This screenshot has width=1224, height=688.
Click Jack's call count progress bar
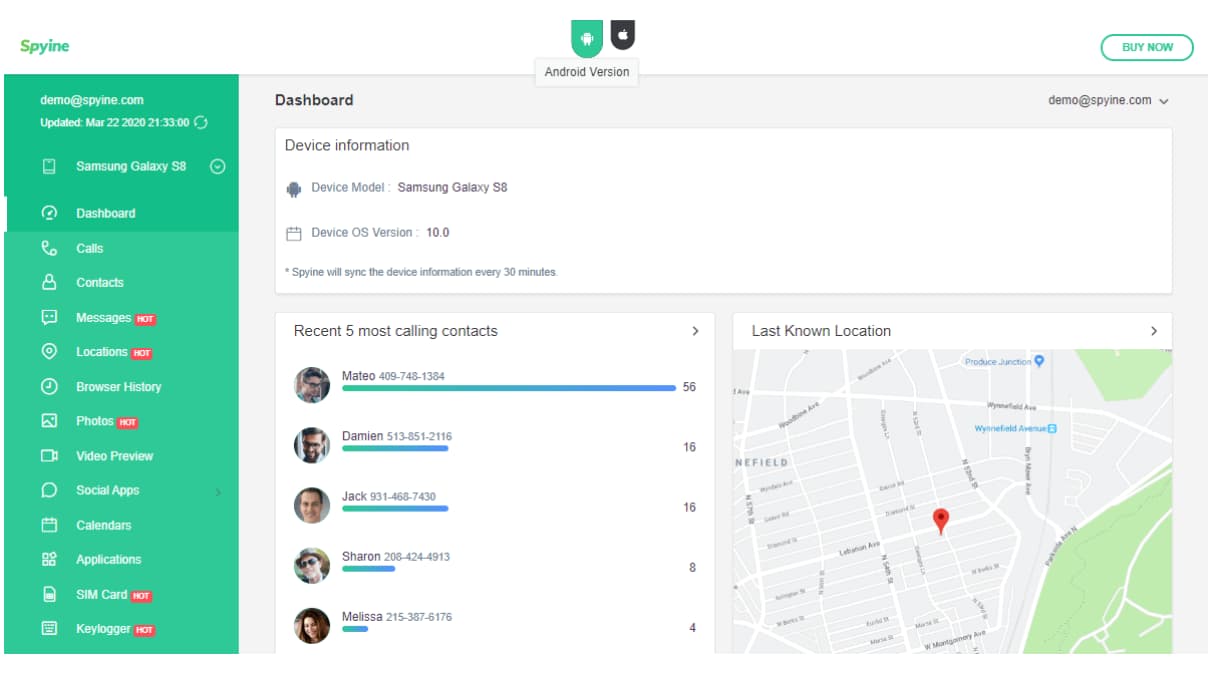(x=395, y=508)
